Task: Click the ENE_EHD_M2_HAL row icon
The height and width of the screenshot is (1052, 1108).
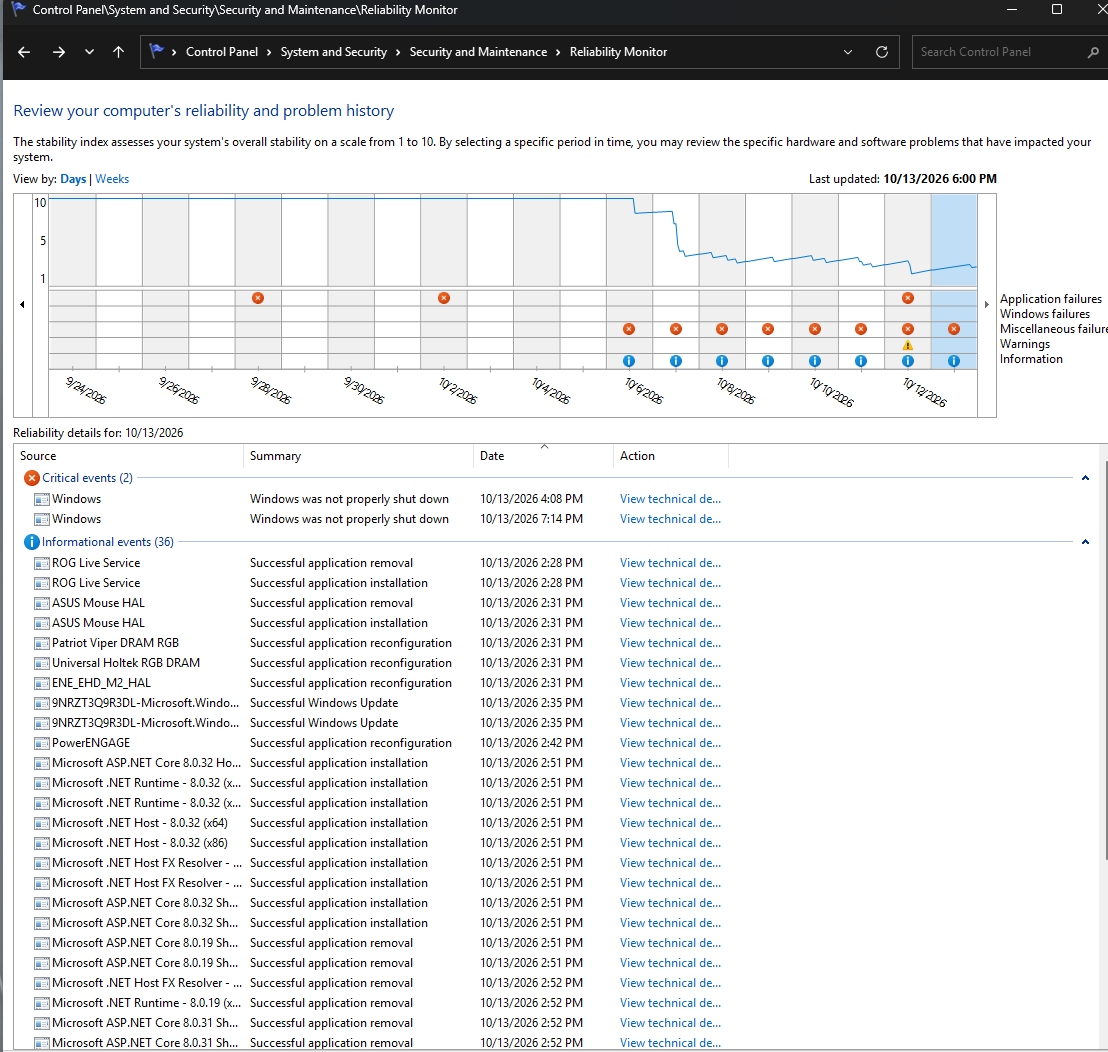Action: pos(42,683)
